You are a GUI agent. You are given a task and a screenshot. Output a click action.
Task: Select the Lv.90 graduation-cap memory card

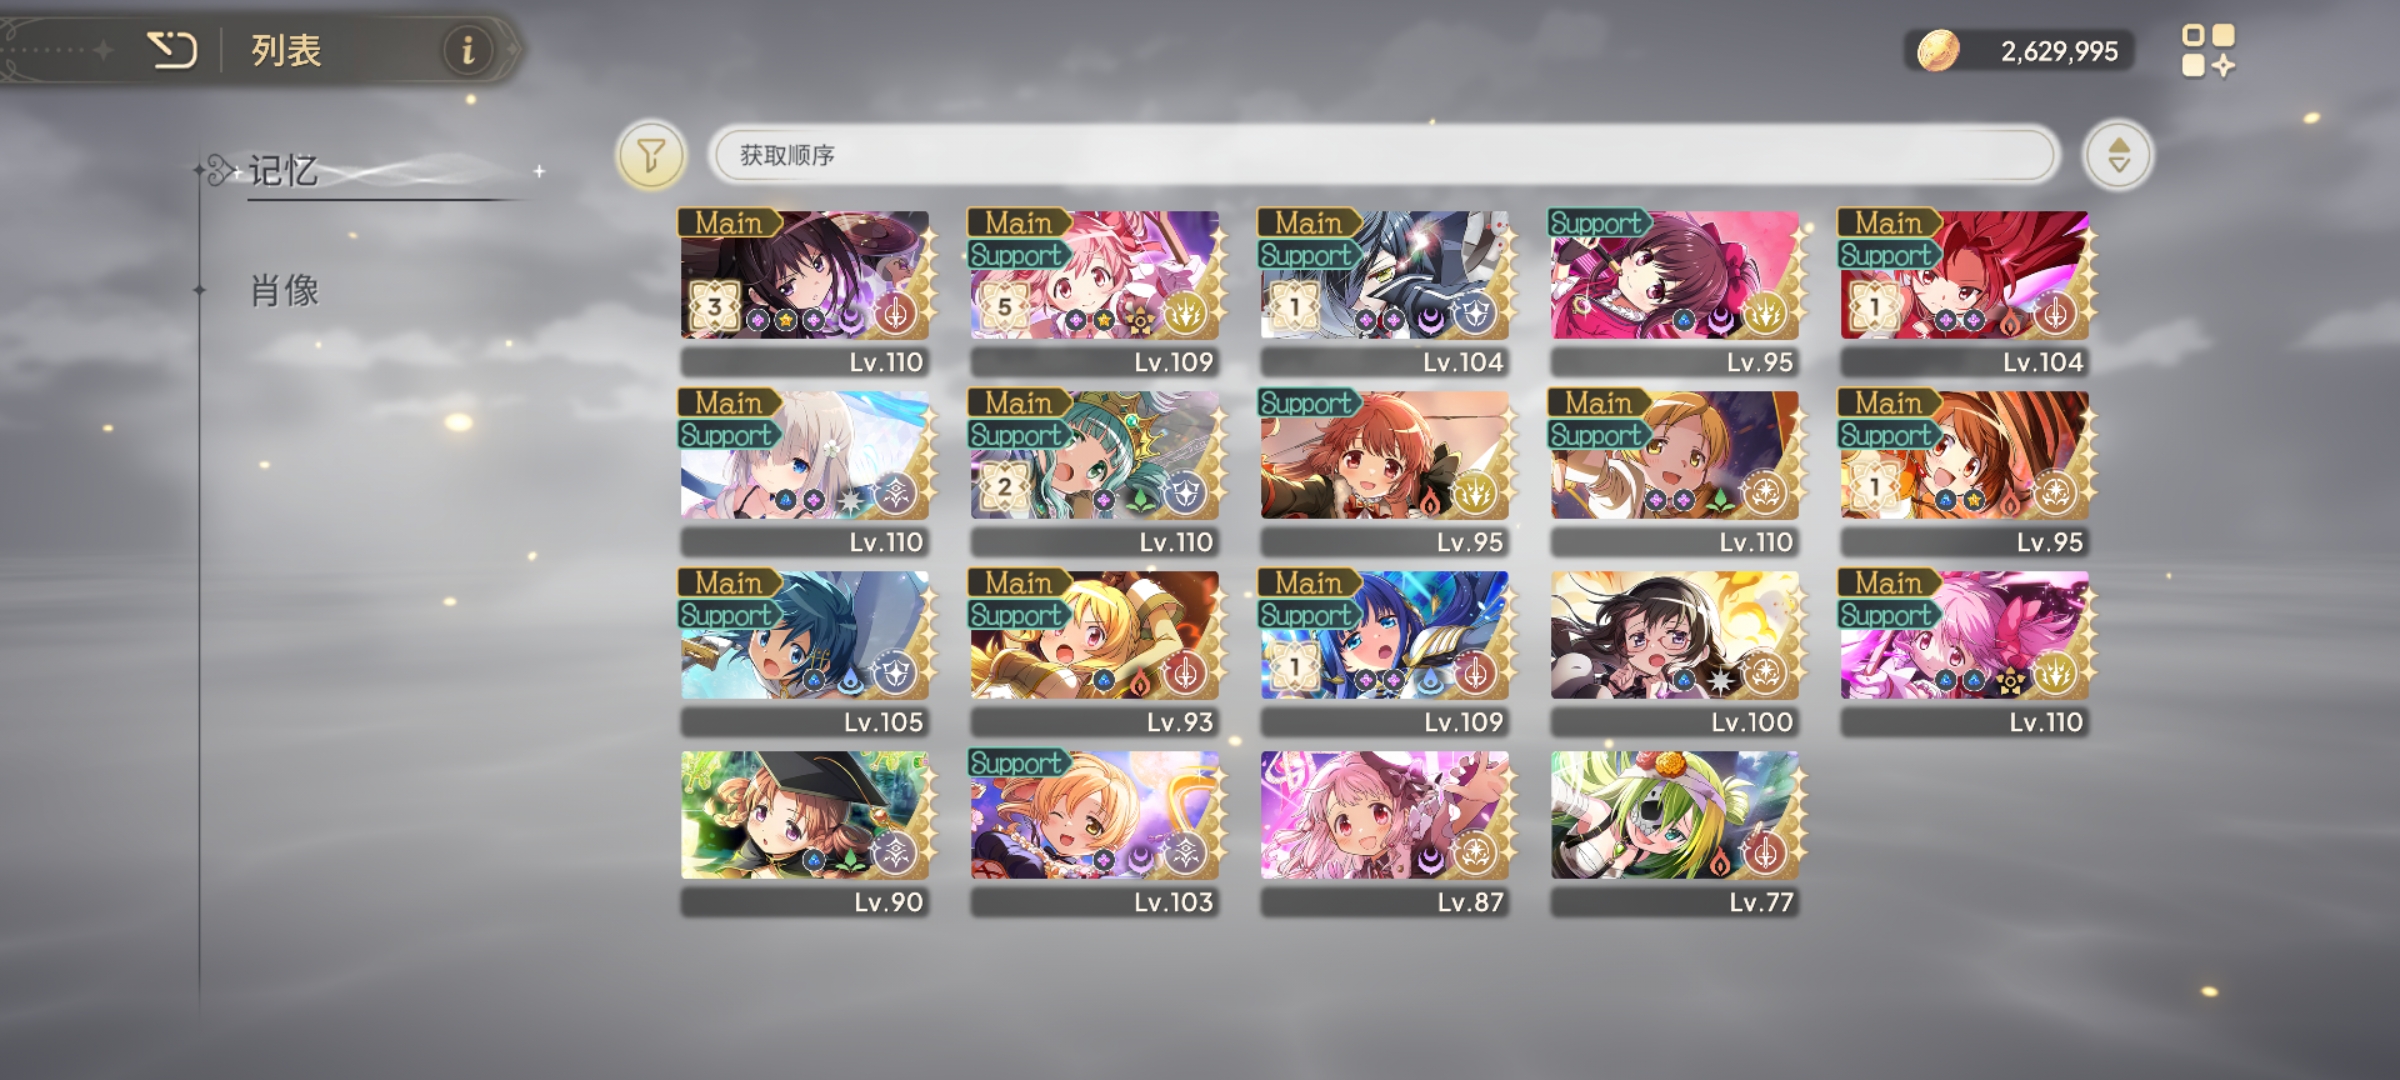[805, 832]
